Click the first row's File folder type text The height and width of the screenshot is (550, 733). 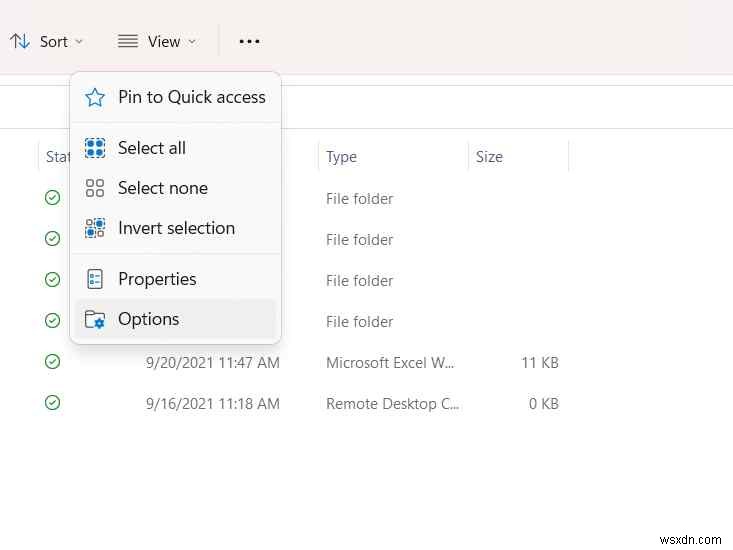point(359,199)
